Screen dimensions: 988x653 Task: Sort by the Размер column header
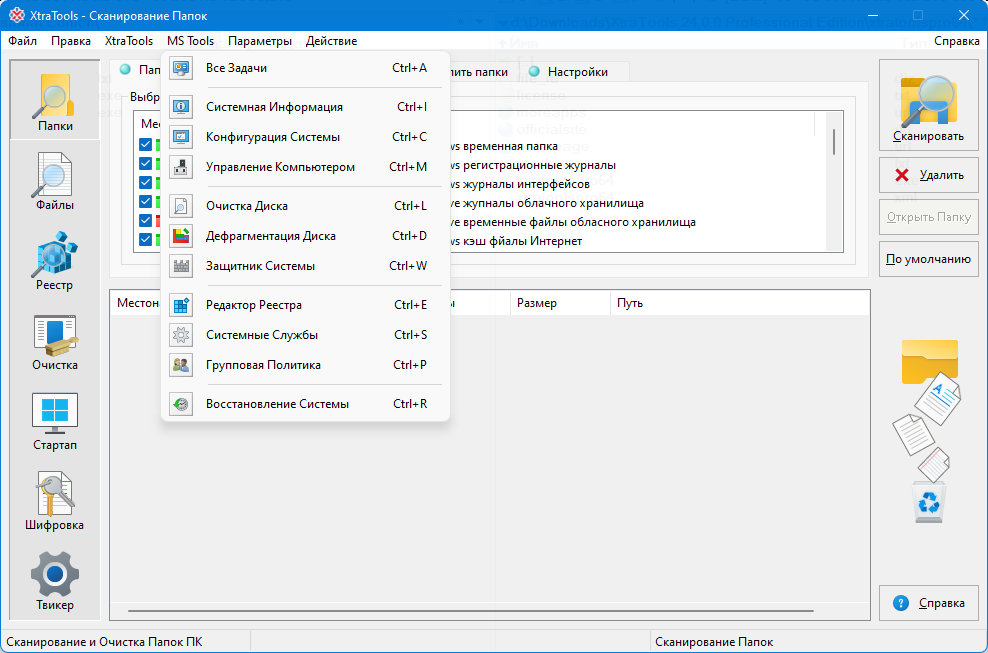[560, 303]
